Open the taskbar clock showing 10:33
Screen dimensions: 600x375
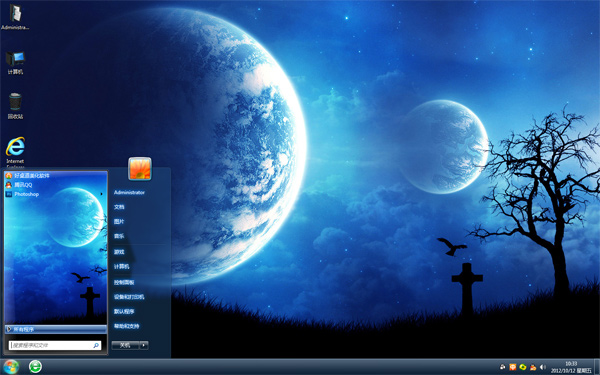pos(571,367)
